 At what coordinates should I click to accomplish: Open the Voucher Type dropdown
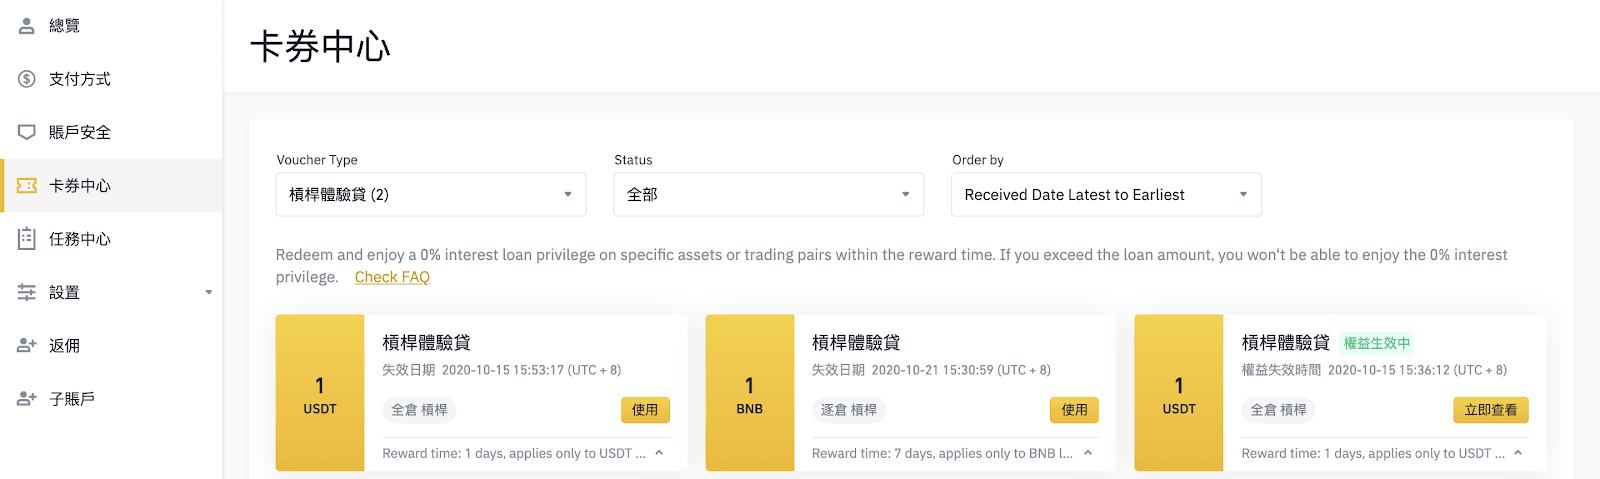pos(431,195)
